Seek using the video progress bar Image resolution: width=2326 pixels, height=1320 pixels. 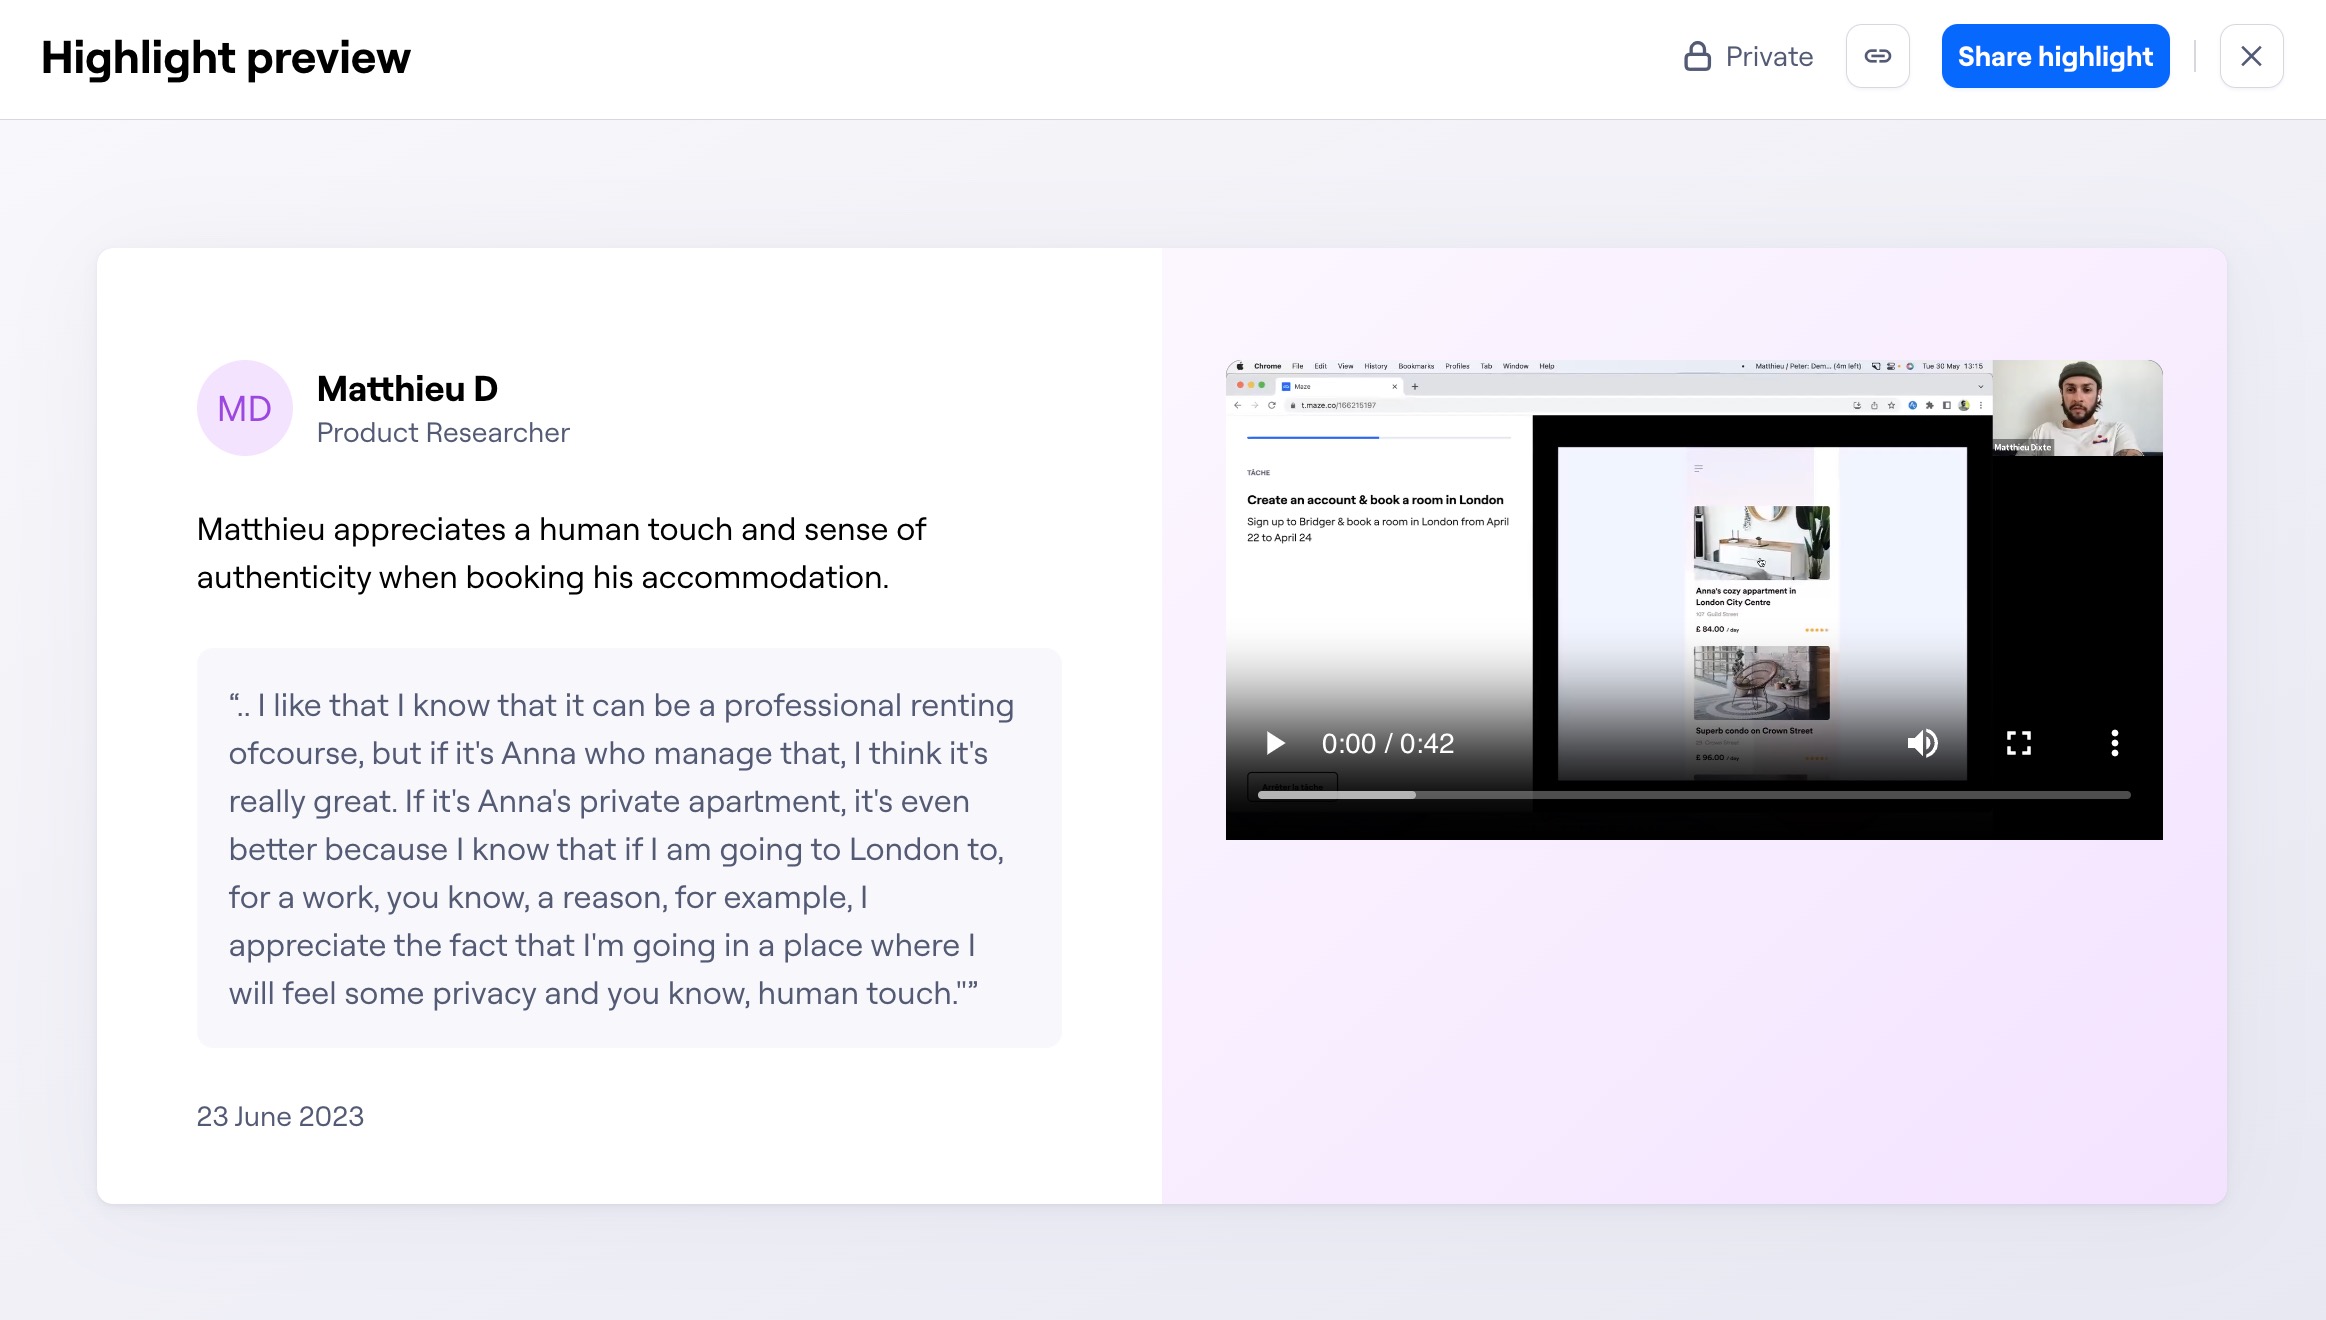(x=1693, y=795)
